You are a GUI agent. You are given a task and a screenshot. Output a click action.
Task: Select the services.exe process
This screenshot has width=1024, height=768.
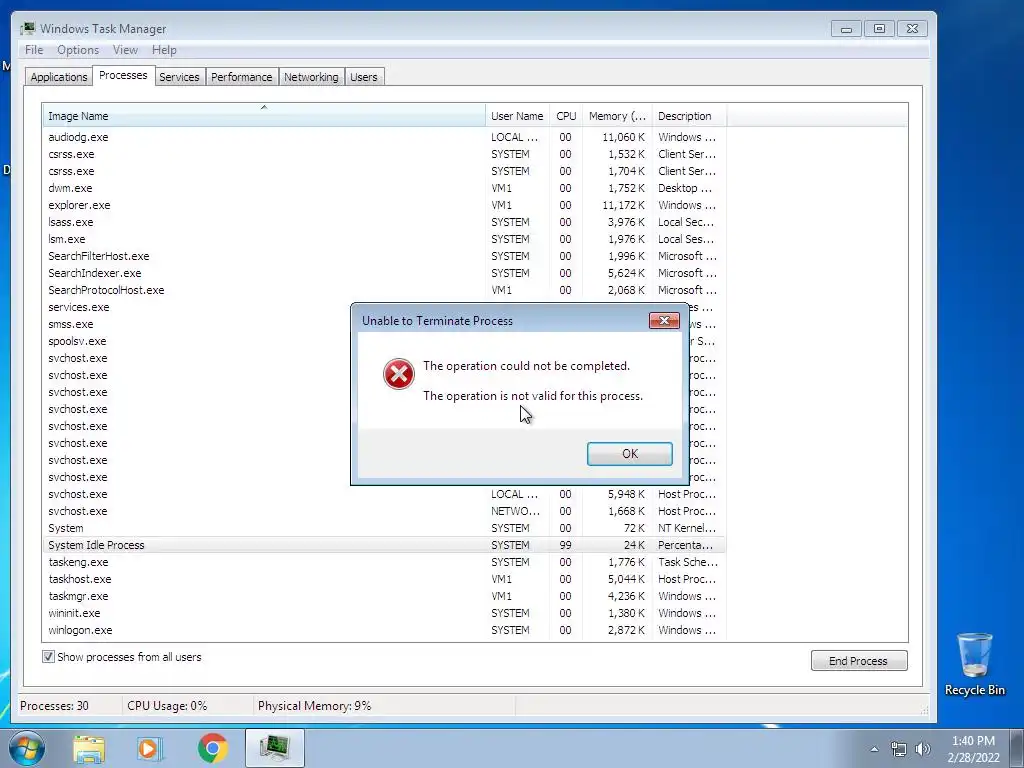[x=78, y=307]
